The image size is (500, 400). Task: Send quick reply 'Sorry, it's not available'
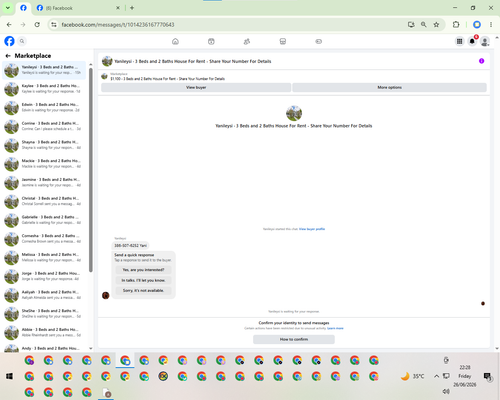click(x=143, y=290)
